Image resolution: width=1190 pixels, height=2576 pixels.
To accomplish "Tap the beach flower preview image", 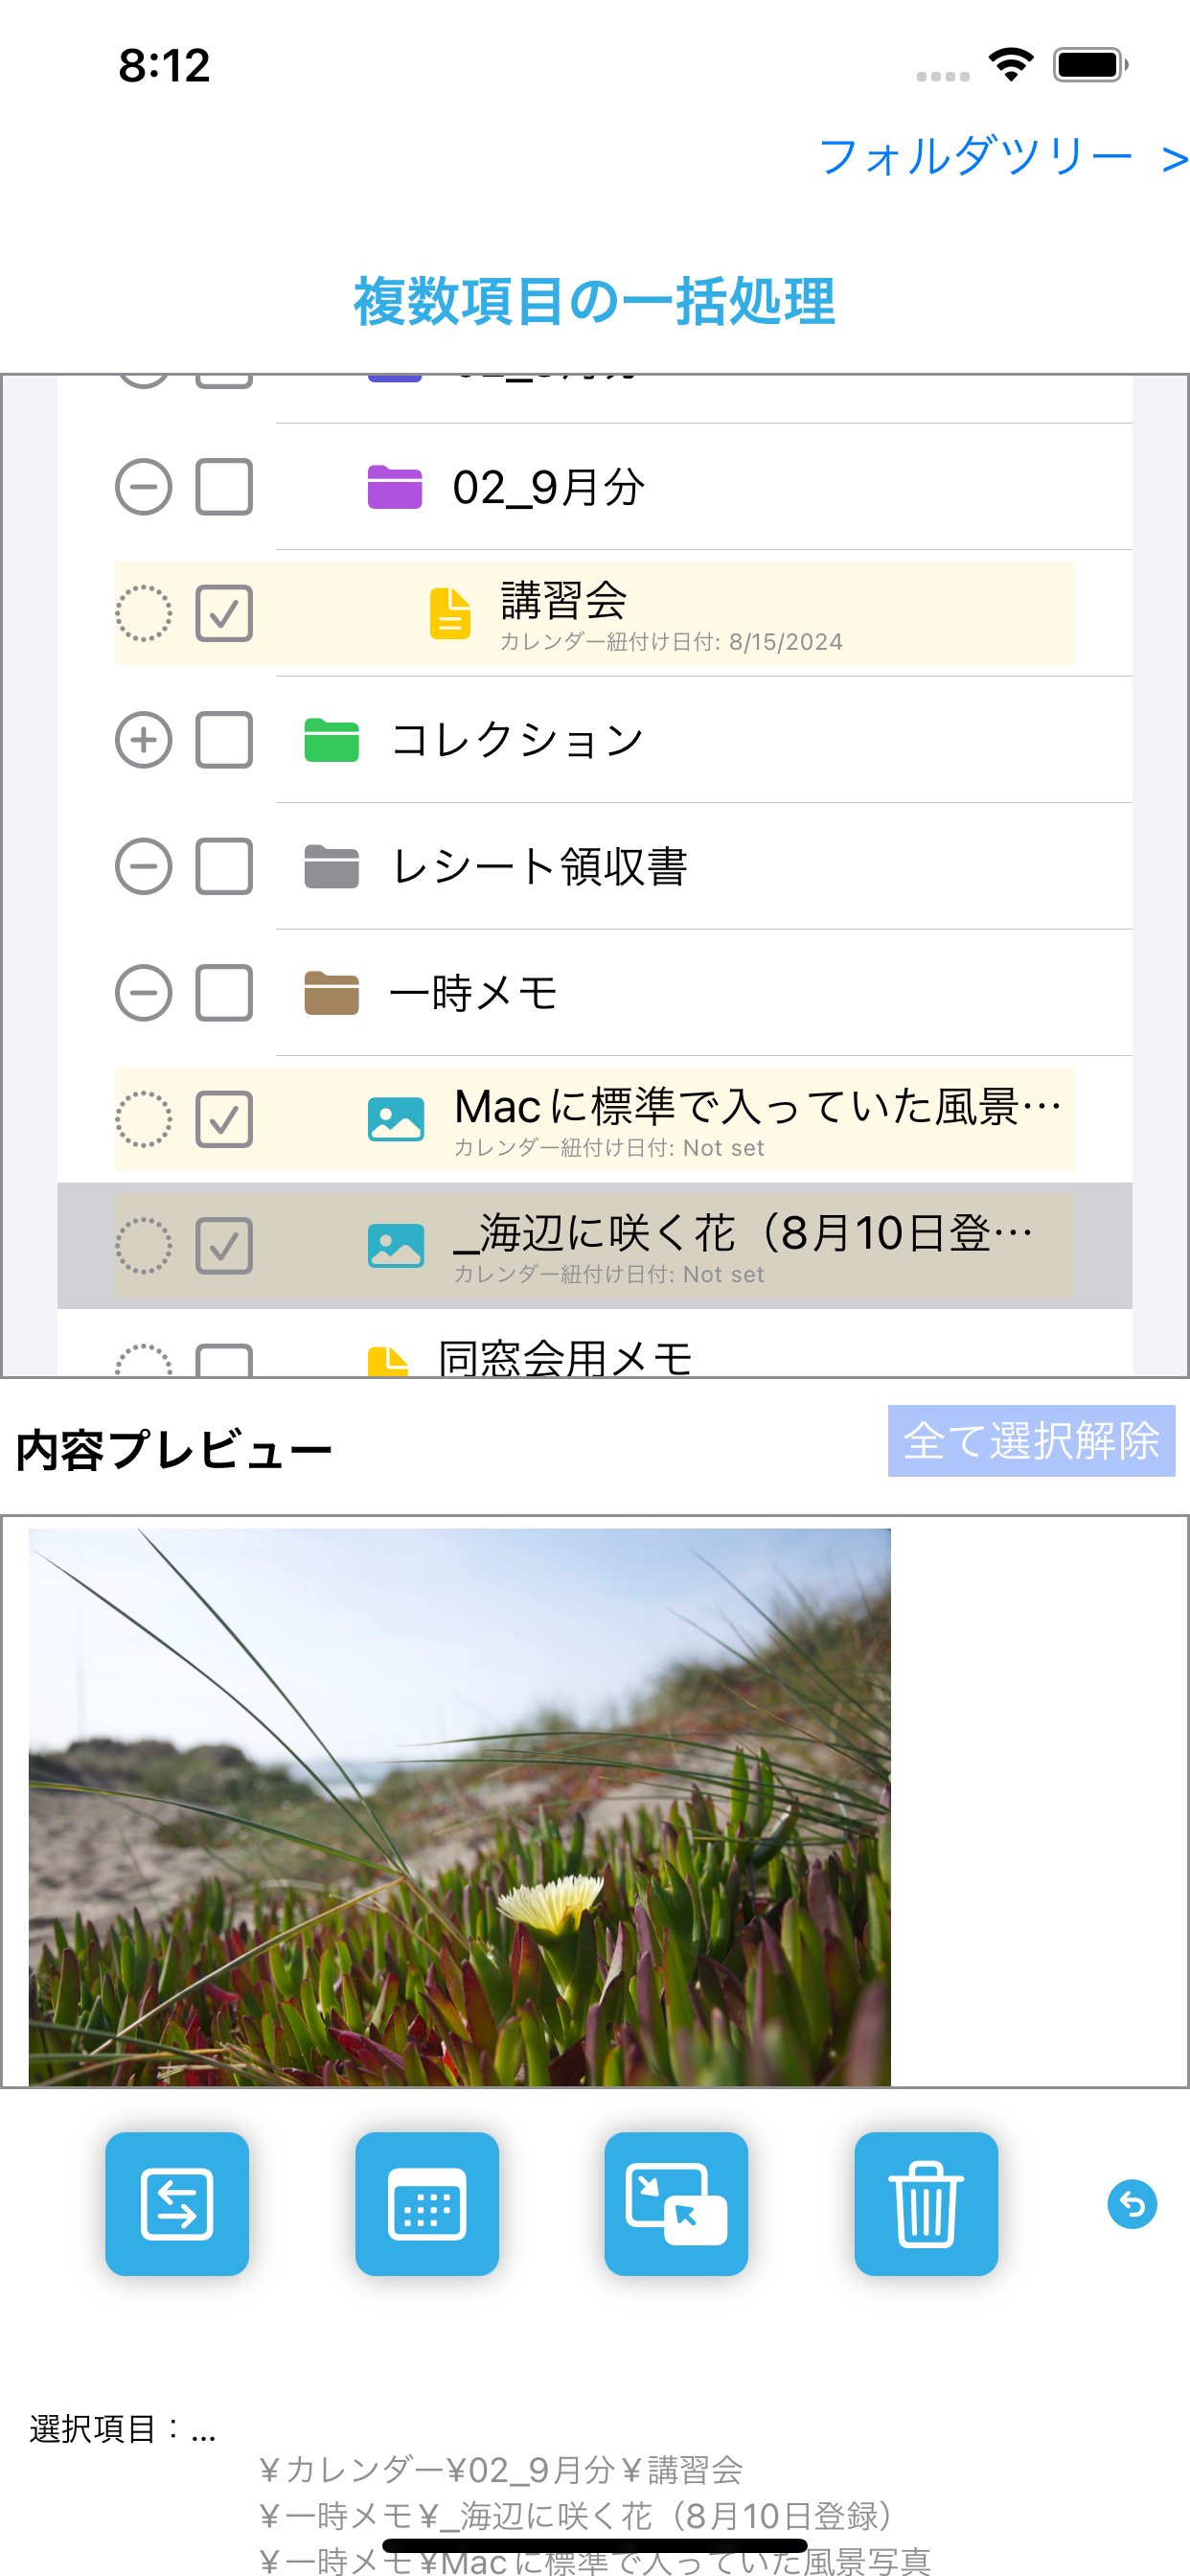I will tap(460, 1806).
